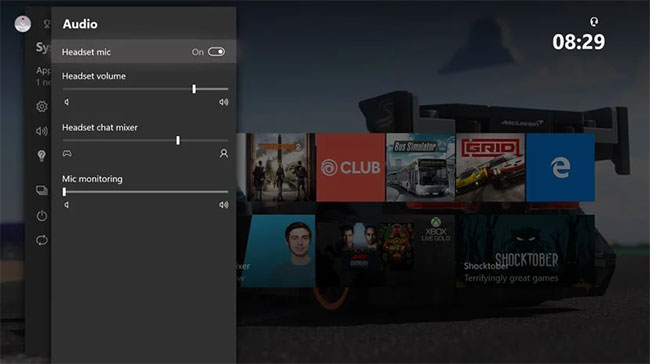Screen dimensions: 650x364
Task: Click the game controller icon under chat mixer
Action: pos(67,153)
